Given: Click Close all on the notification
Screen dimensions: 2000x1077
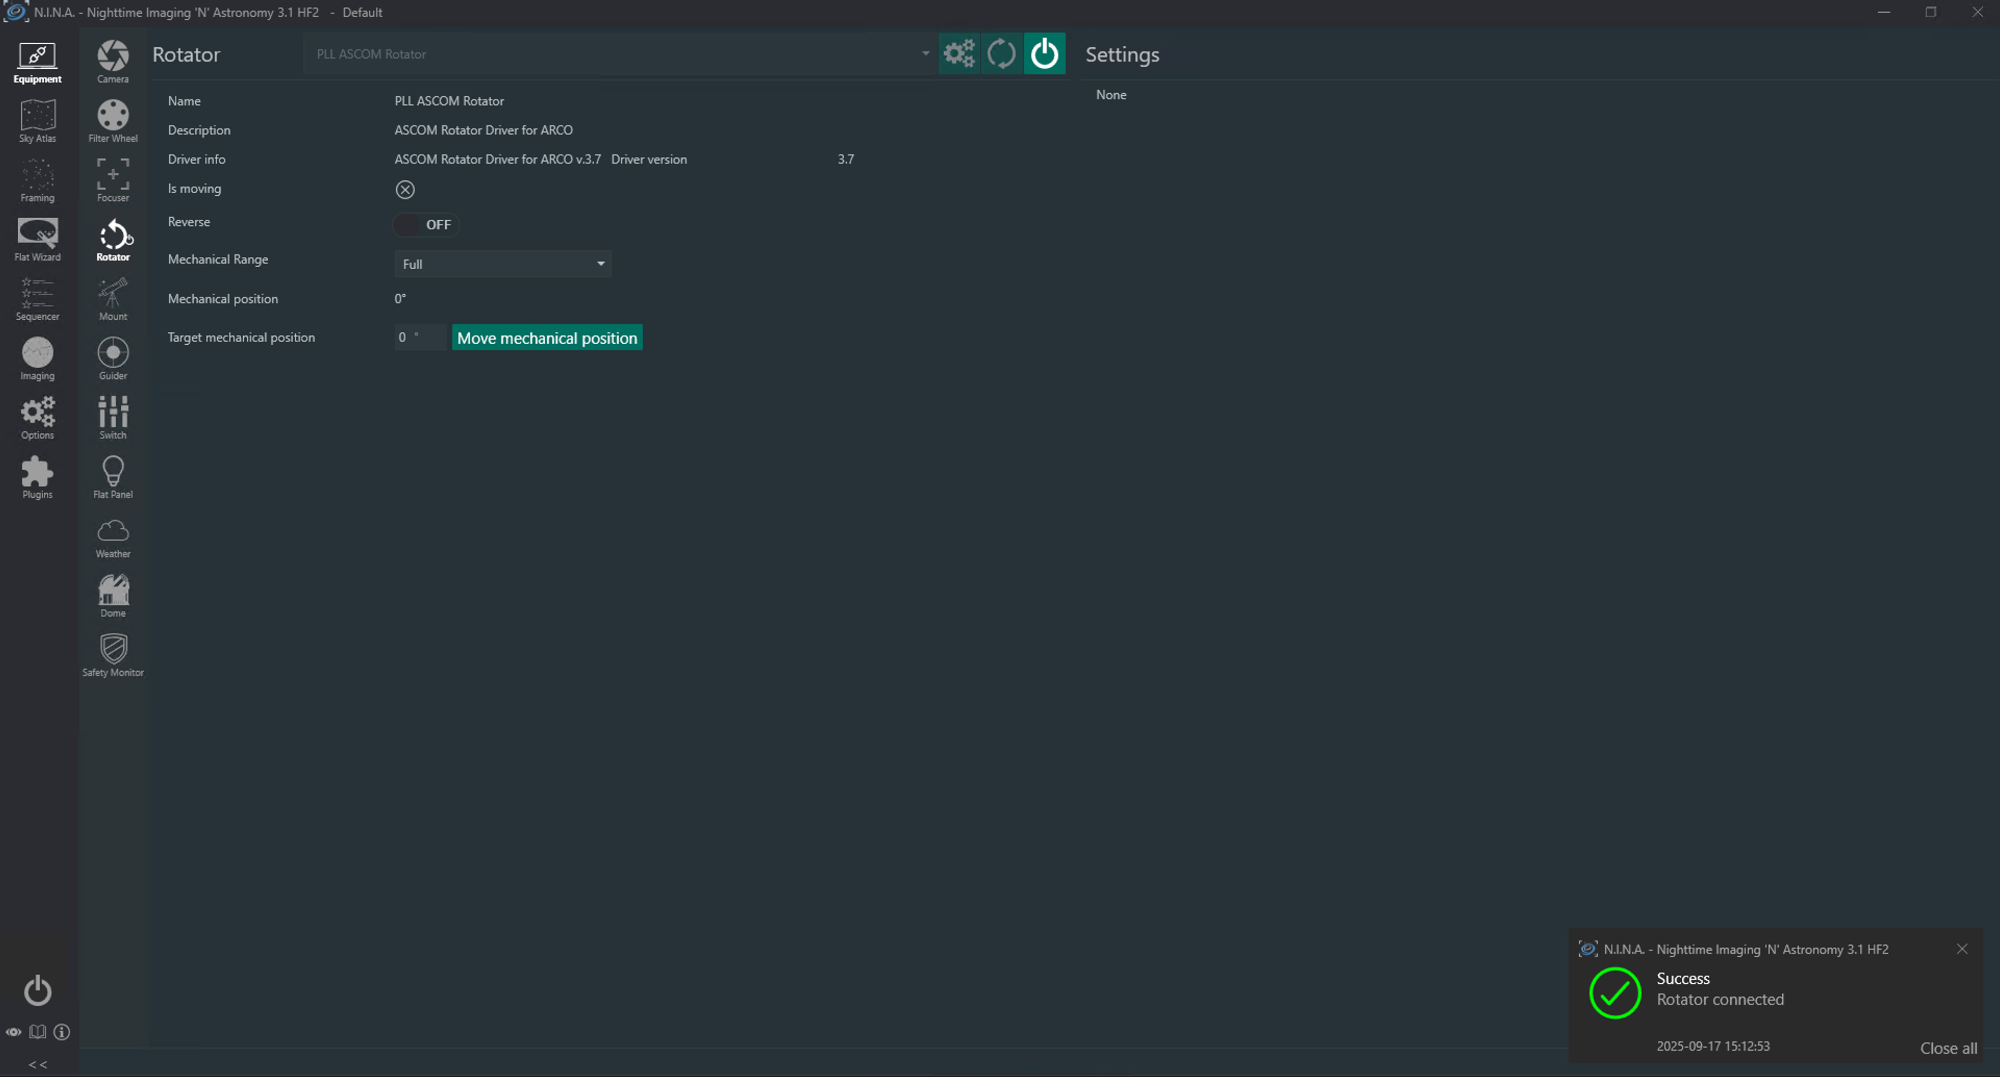Looking at the screenshot, I should pyautogui.click(x=1948, y=1048).
